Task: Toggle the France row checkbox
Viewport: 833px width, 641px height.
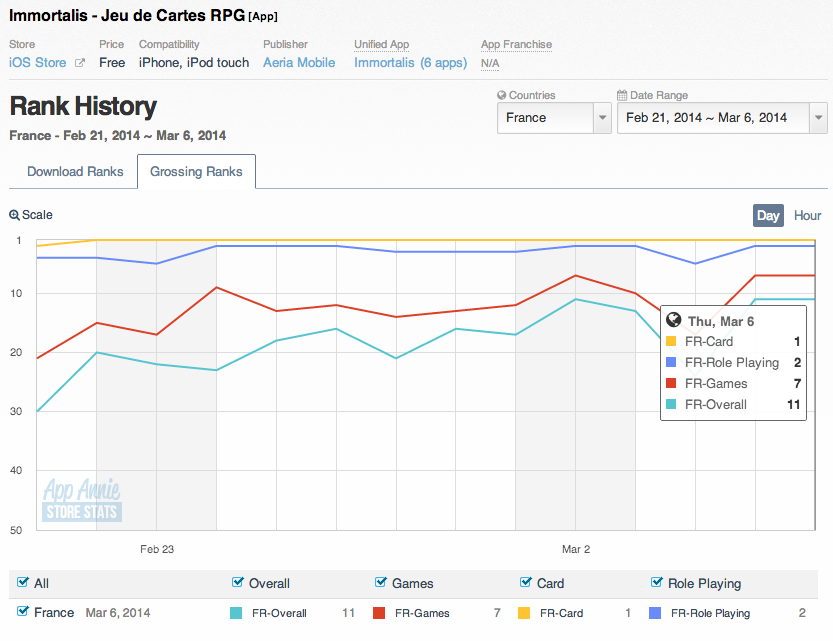Action: (x=23, y=611)
